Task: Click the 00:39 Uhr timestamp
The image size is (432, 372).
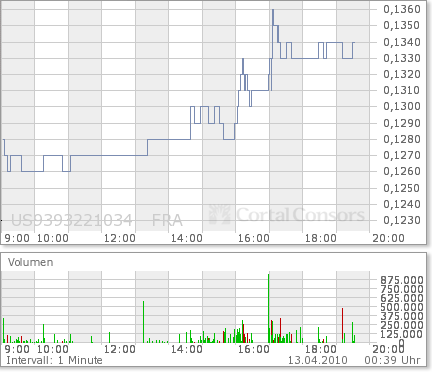Action: point(392,360)
